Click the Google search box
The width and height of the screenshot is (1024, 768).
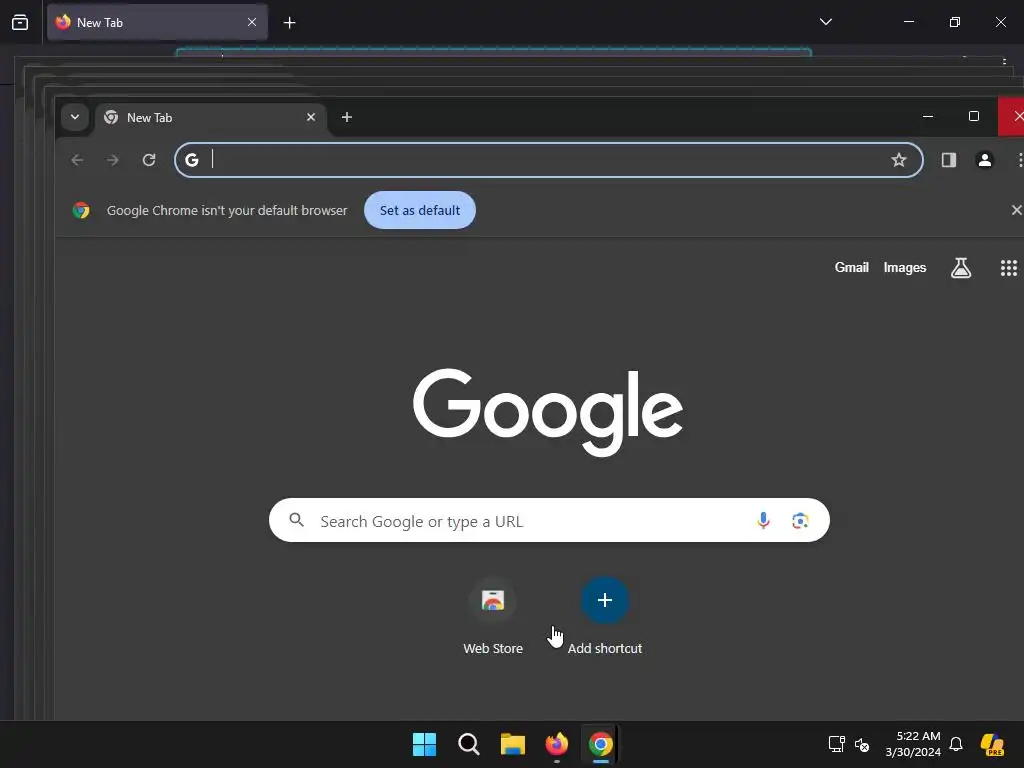[x=549, y=520]
